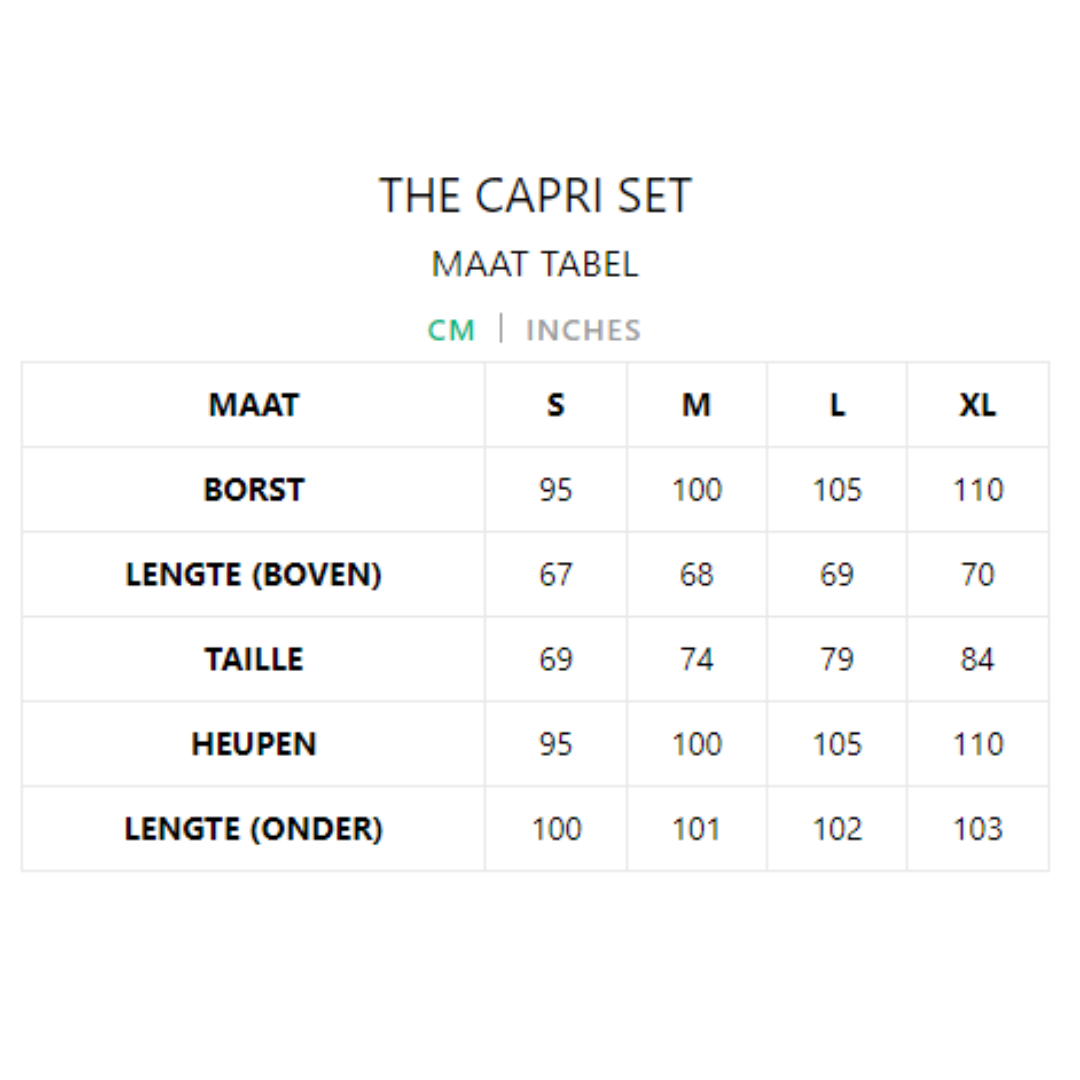Click the MAAT column header
This screenshot has width=1080, height=1080.
pyautogui.click(x=254, y=405)
